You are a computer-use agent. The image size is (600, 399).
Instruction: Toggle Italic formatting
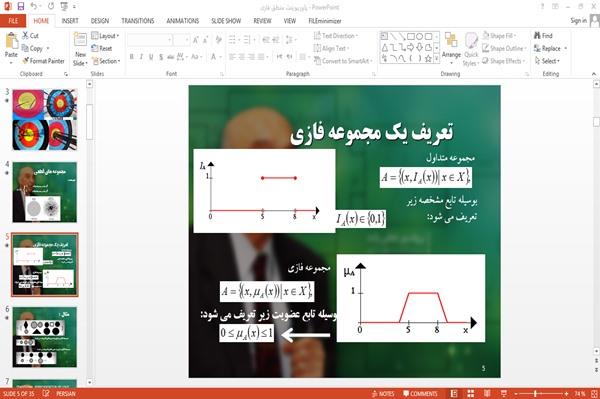click(141, 57)
